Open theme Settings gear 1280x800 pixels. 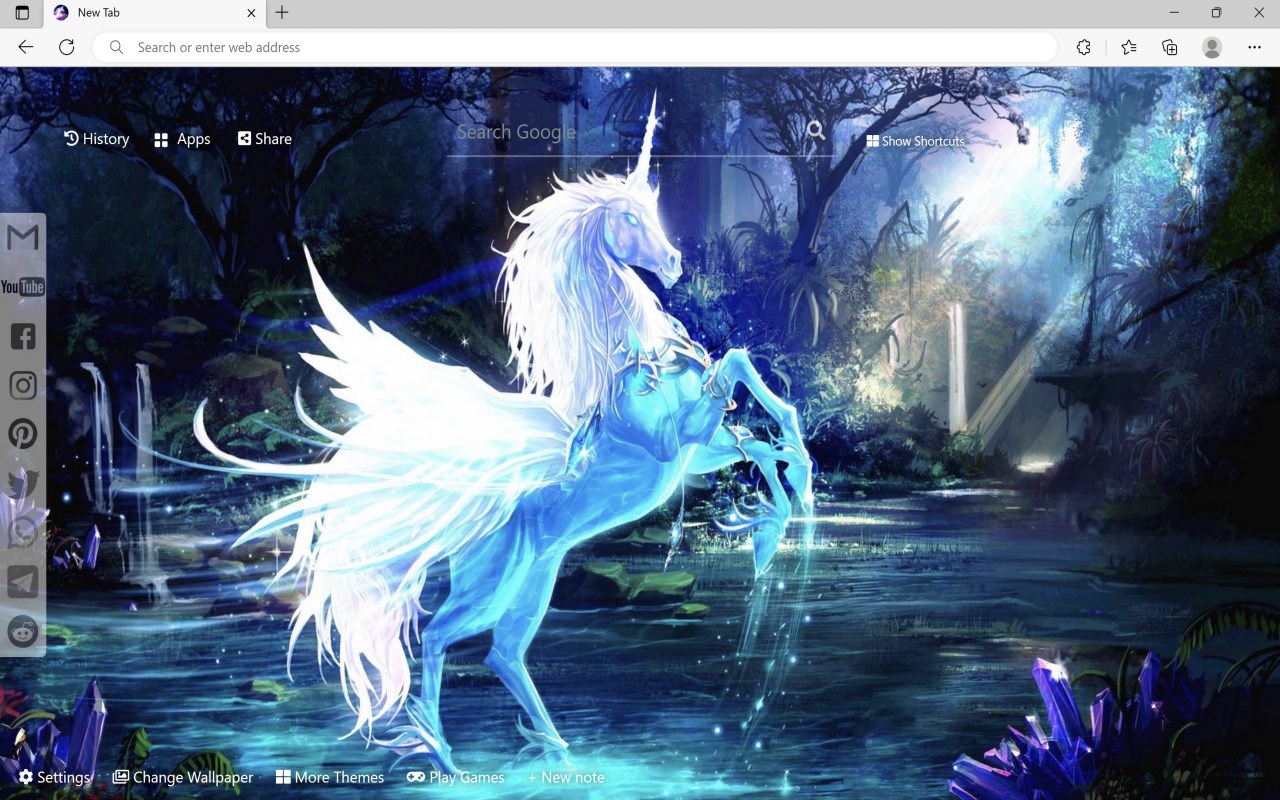[x=55, y=777]
